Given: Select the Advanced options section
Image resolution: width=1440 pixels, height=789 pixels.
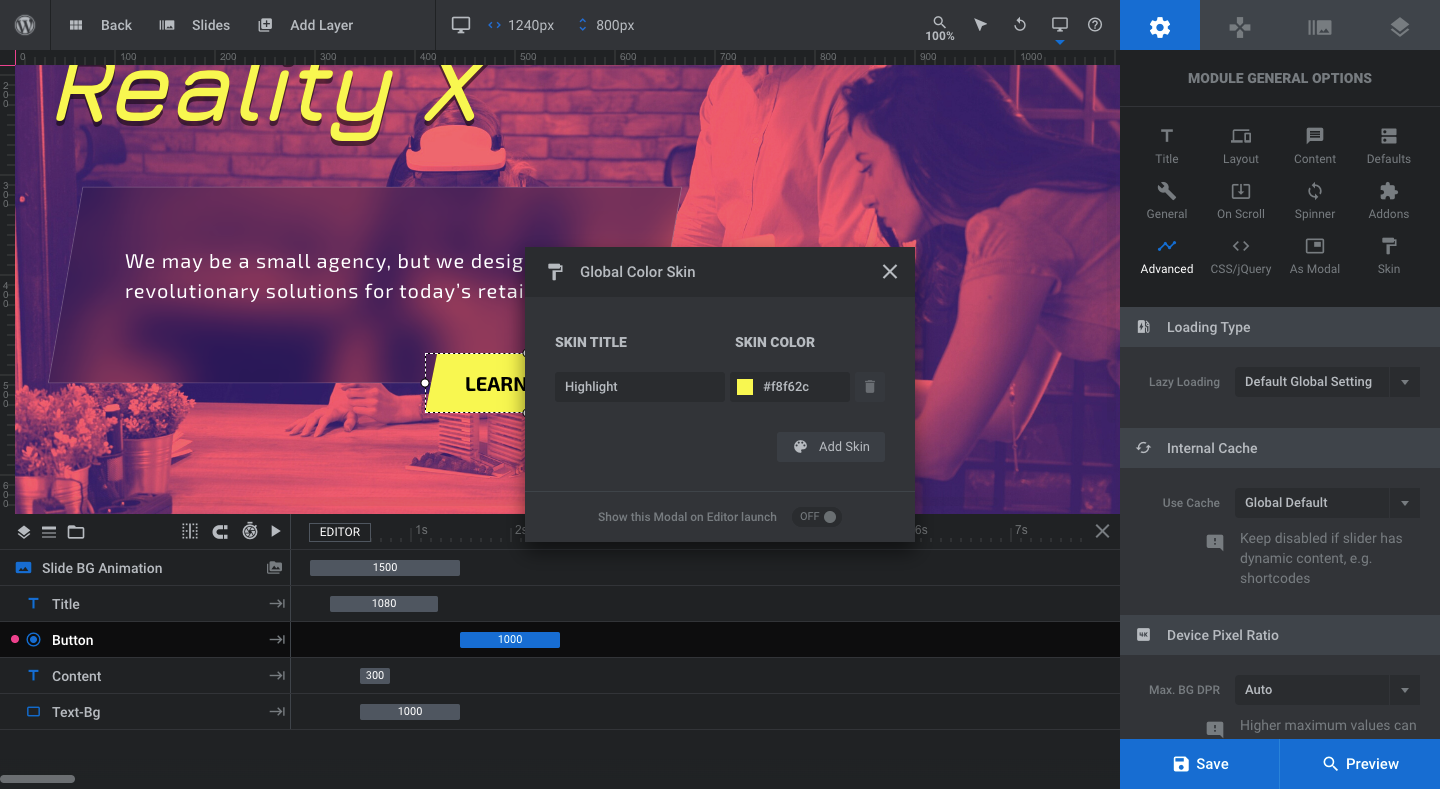Looking at the screenshot, I should pyautogui.click(x=1167, y=256).
